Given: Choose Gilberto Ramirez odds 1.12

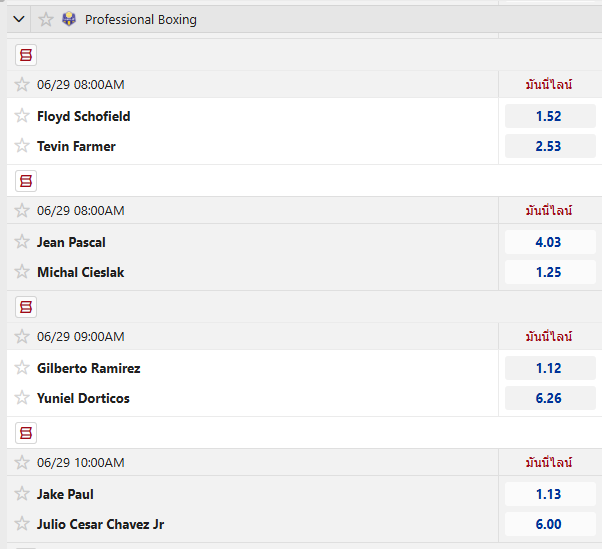Looking at the screenshot, I should 550,368.
